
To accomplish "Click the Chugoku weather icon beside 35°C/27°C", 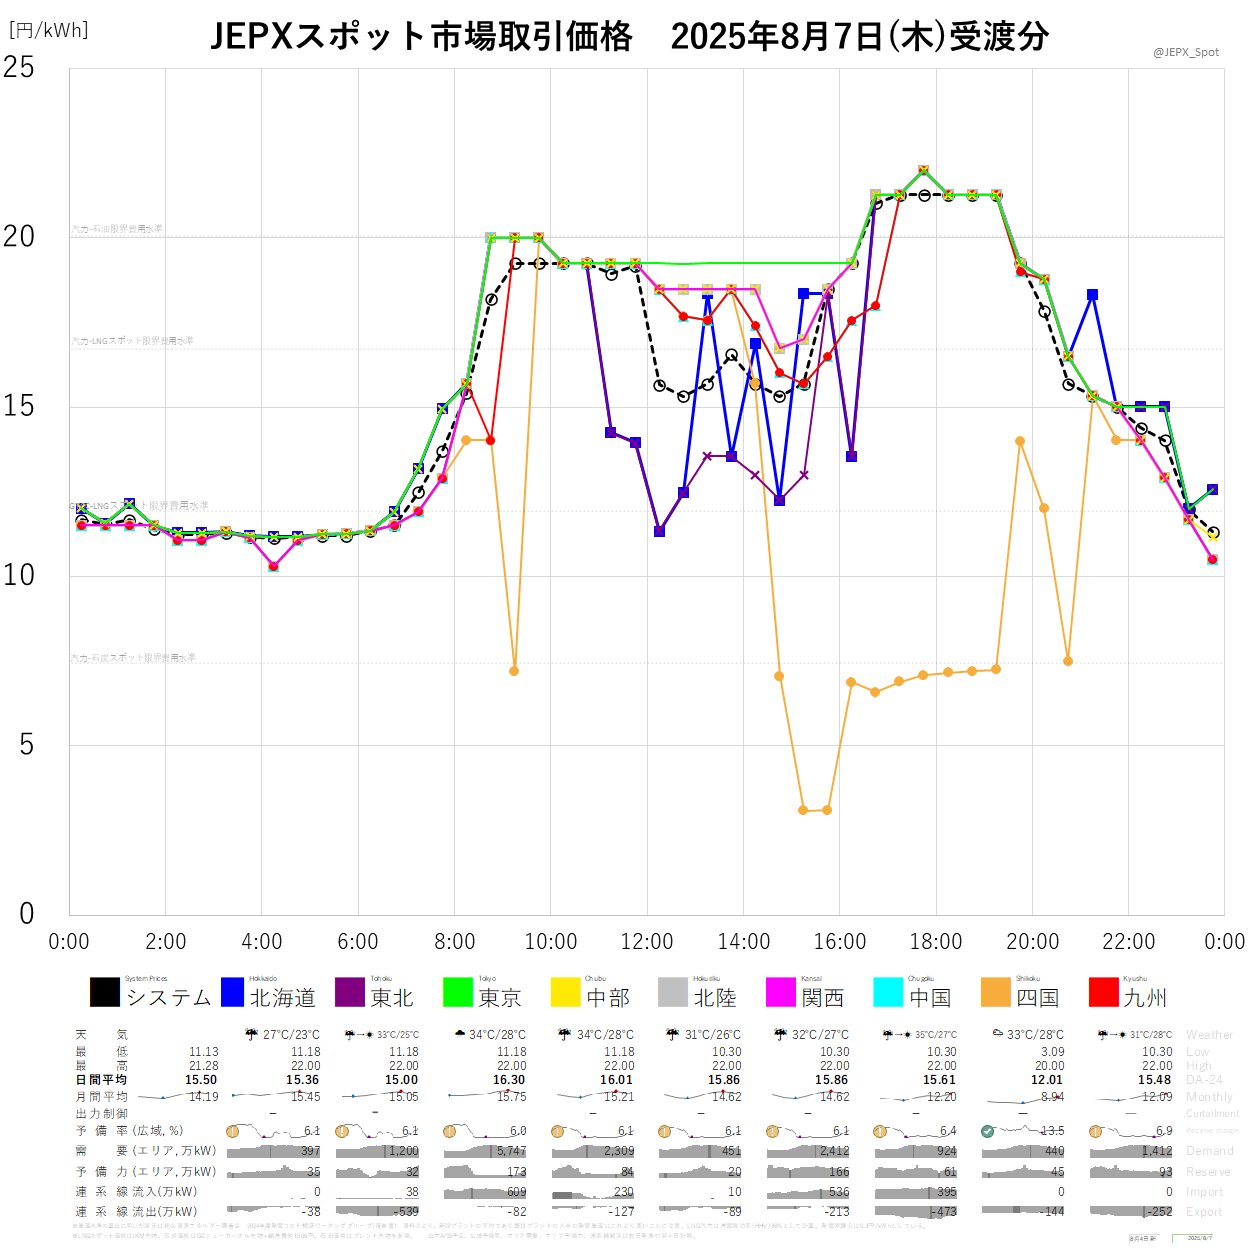I will point(896,1035).
